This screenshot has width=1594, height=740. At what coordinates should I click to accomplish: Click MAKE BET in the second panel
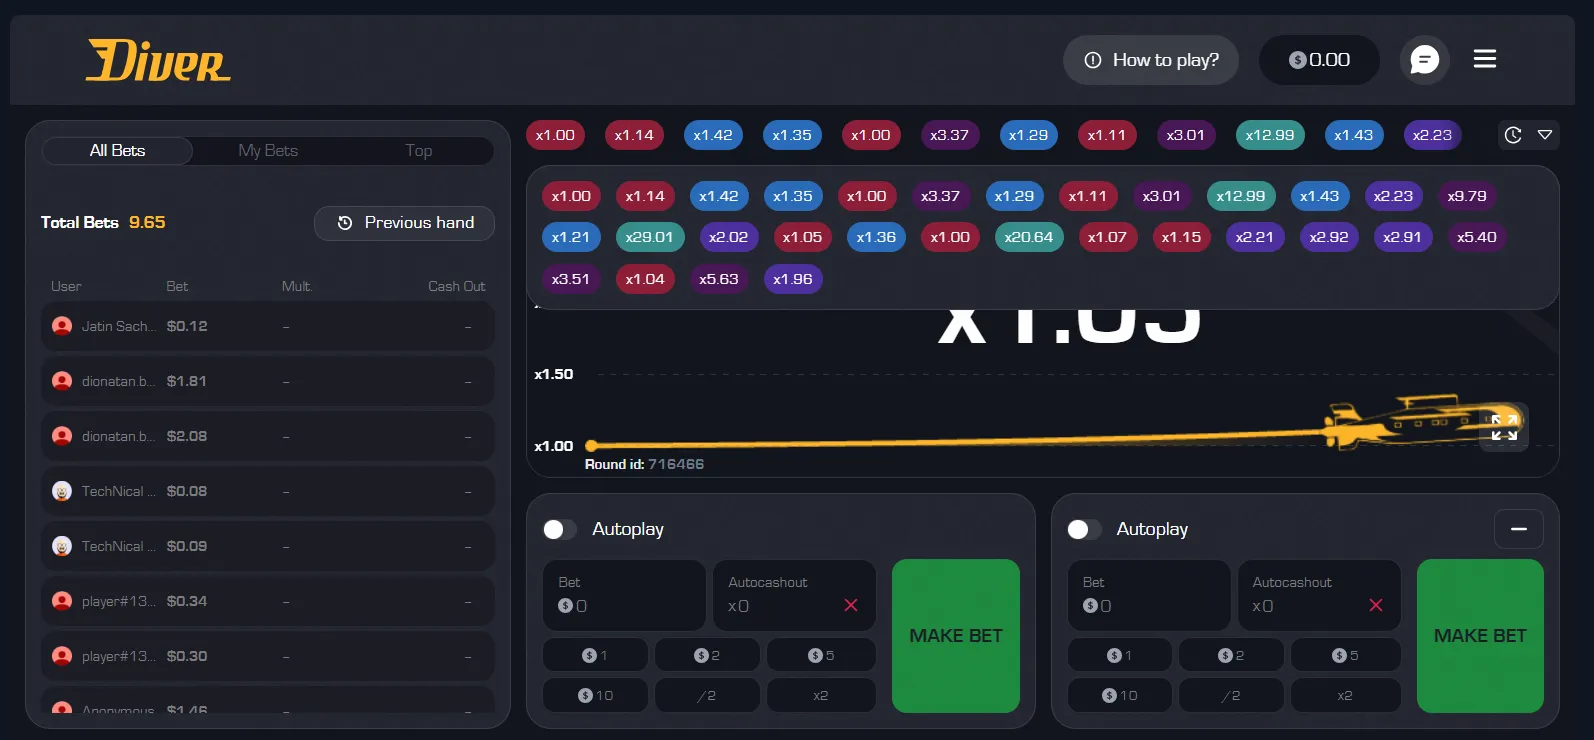[x=1480, y=636]
